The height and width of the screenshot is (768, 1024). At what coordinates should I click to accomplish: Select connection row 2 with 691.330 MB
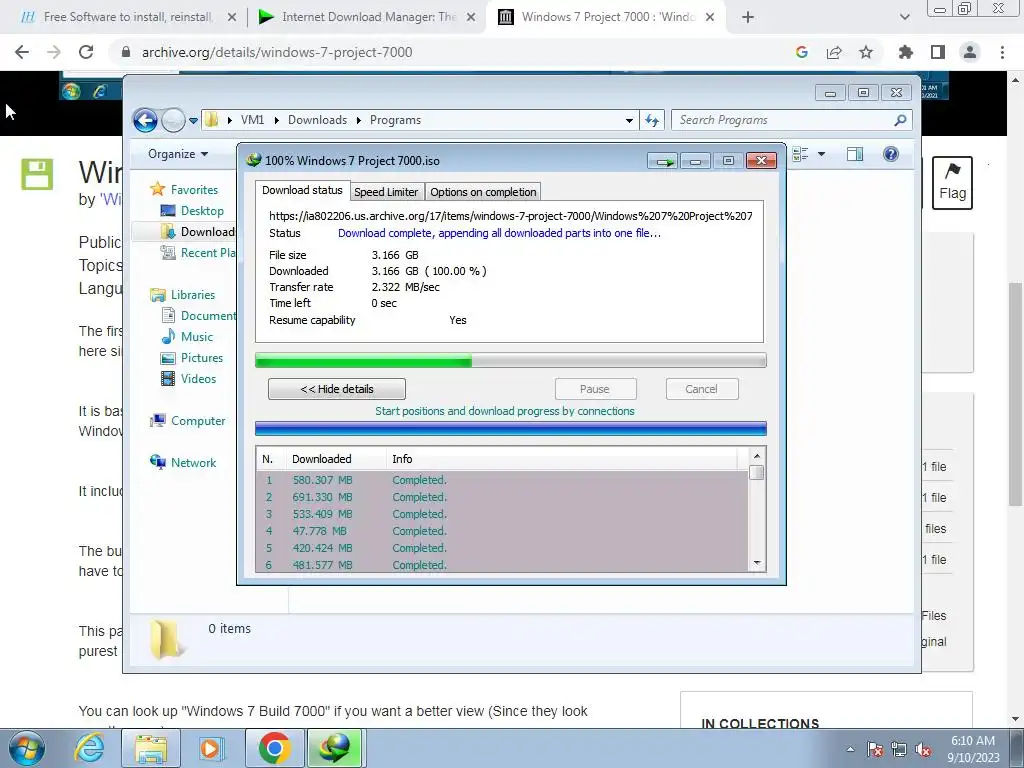(x=502, y=497)
